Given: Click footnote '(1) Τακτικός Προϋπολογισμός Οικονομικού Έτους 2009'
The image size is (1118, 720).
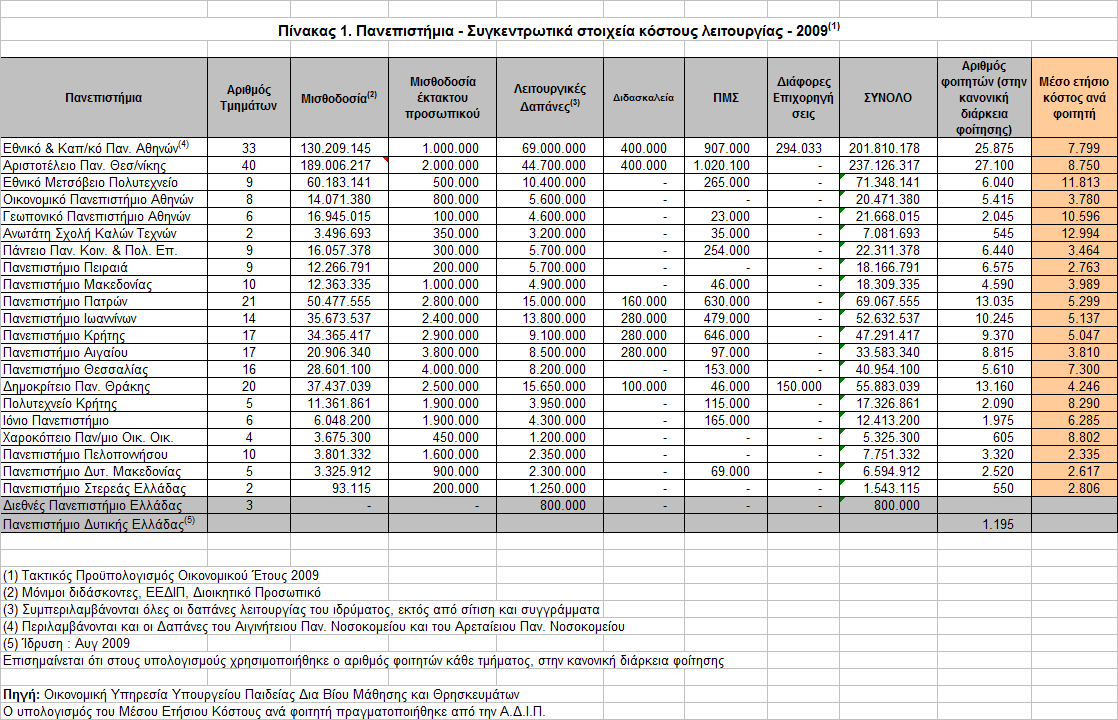Looking at the screenshot, I should [x=161, y=576].
